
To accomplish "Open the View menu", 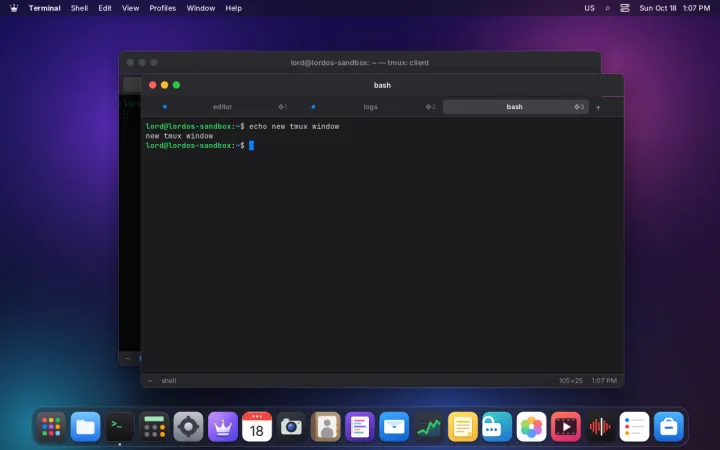I will tap(130, 8).
